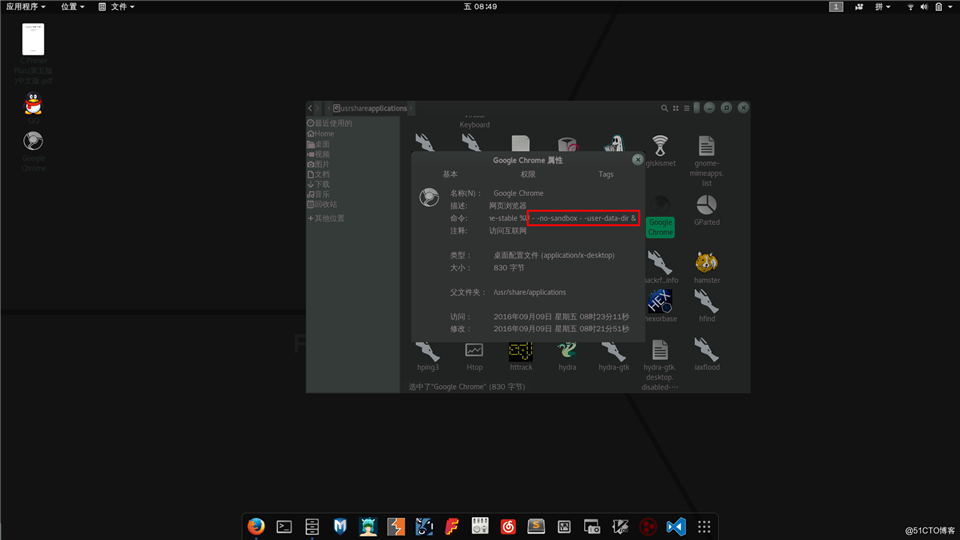This screenshot has height=540, width=960.
Task: Expand 其他位置 in the sidebar
Action: click(x=326, y=219)
